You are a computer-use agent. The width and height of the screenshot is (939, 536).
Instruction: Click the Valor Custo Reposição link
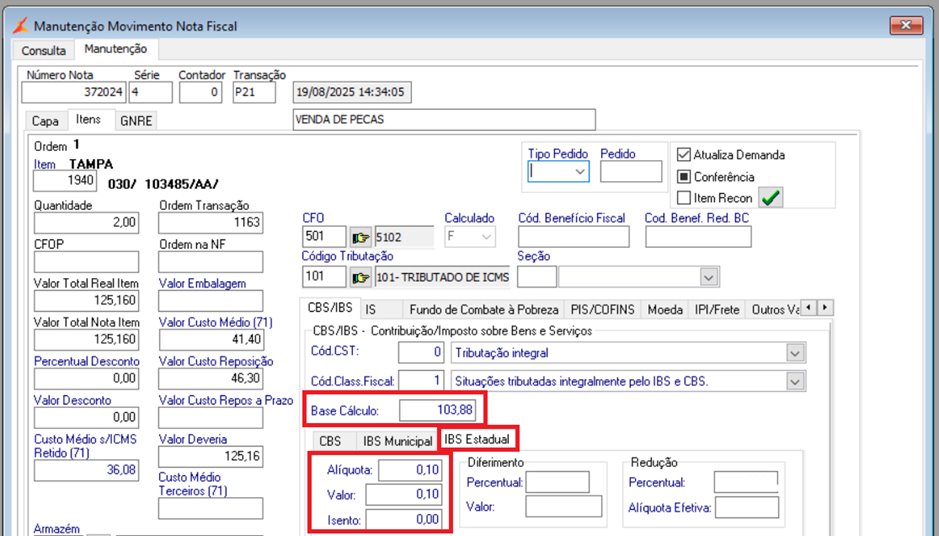[216, 361]
